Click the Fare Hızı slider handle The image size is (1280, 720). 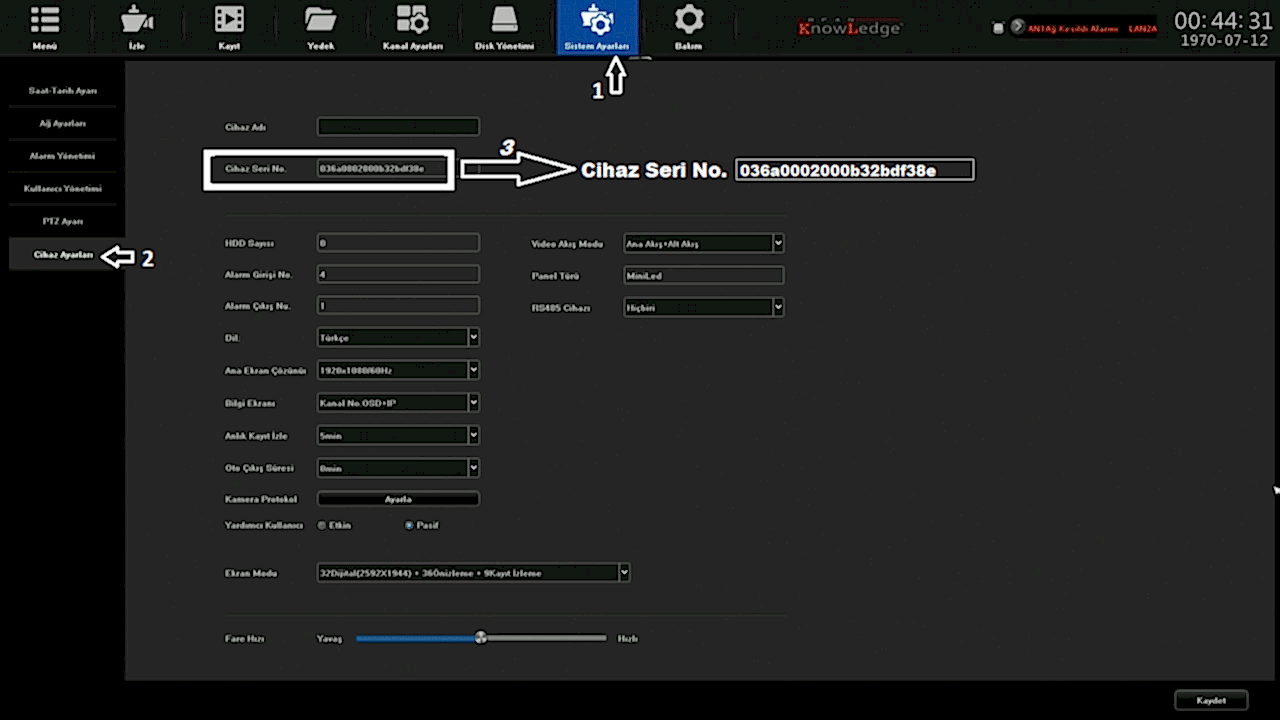coord(481,637)
